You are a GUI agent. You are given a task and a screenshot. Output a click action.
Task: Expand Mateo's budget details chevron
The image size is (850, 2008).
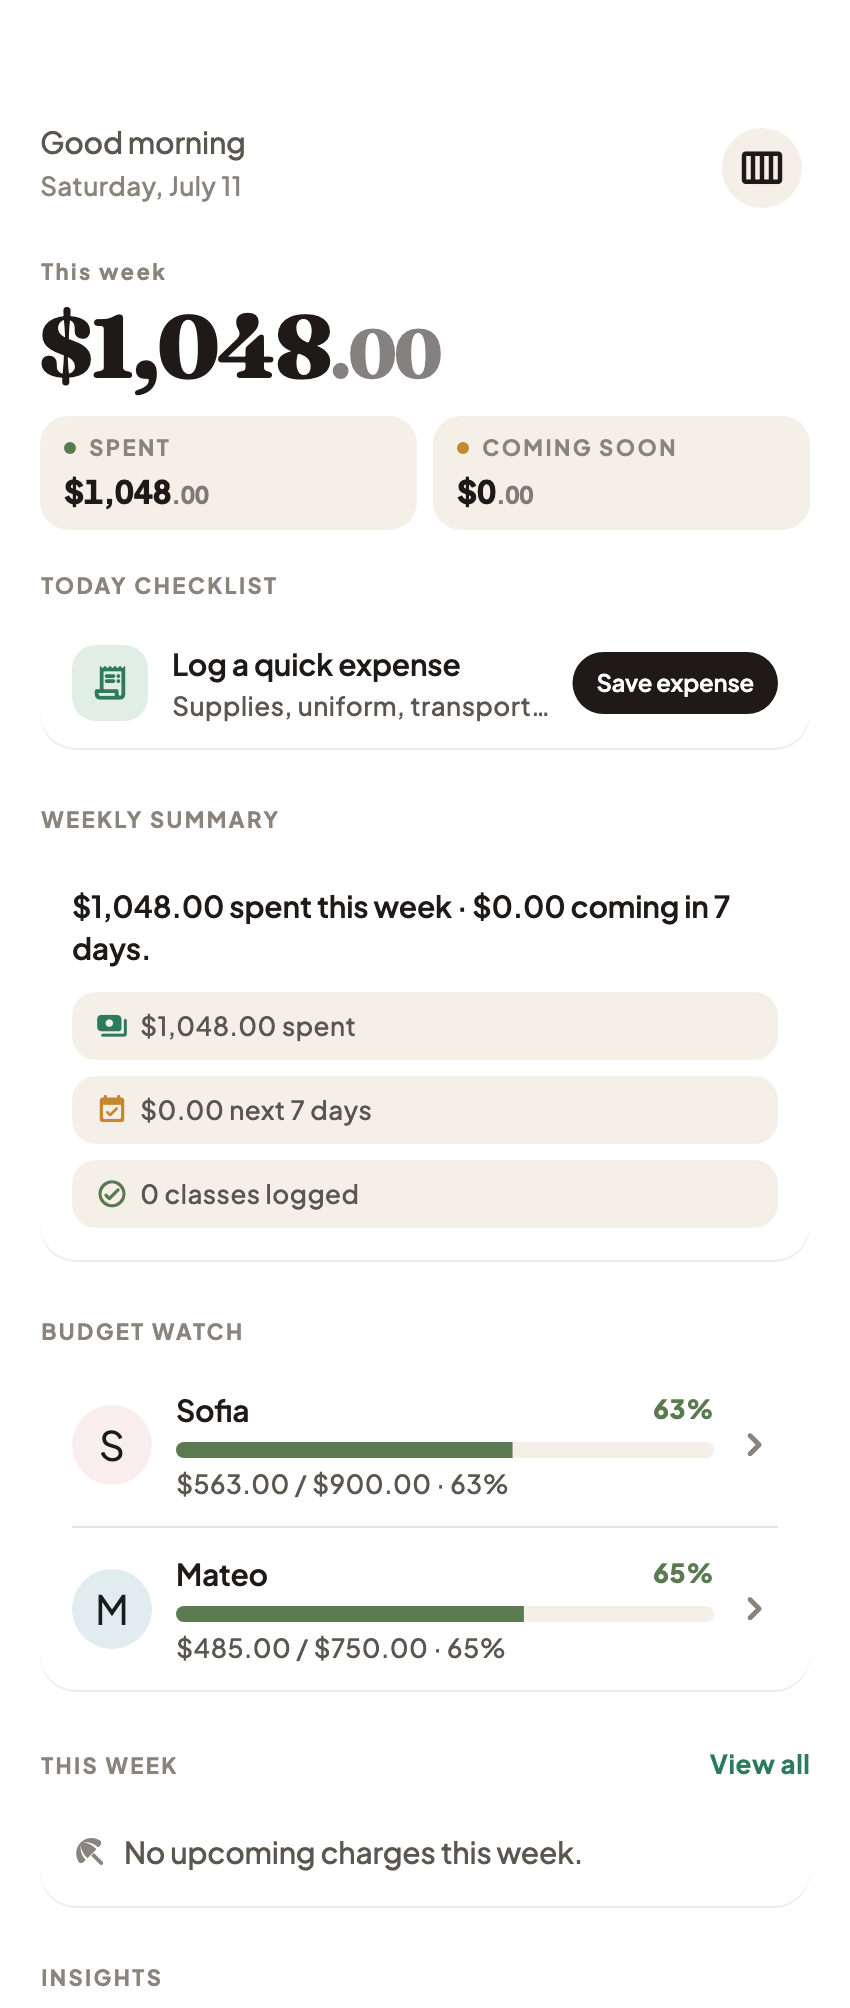pyautogui.click(x=755, y=1609)
